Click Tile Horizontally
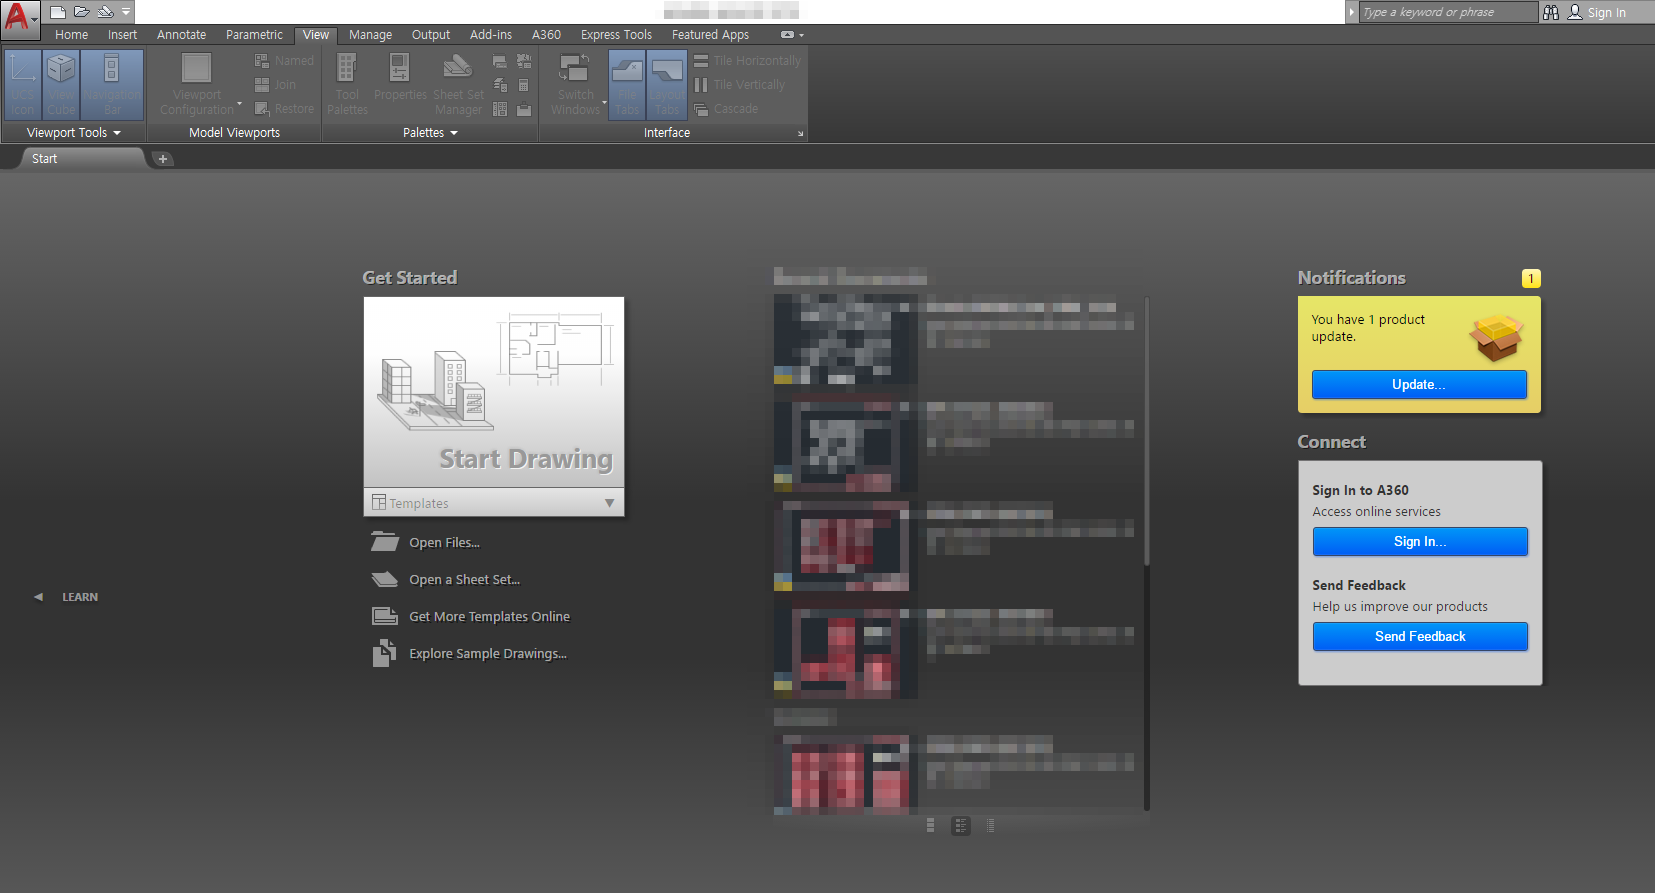The width and height of the screenshot is (1655, 893). 747,61
